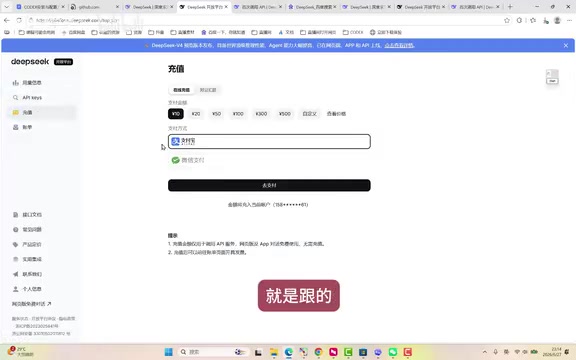Click the taskbar search box
This screenshot has width=576, height=360.
tap(213, 352)
